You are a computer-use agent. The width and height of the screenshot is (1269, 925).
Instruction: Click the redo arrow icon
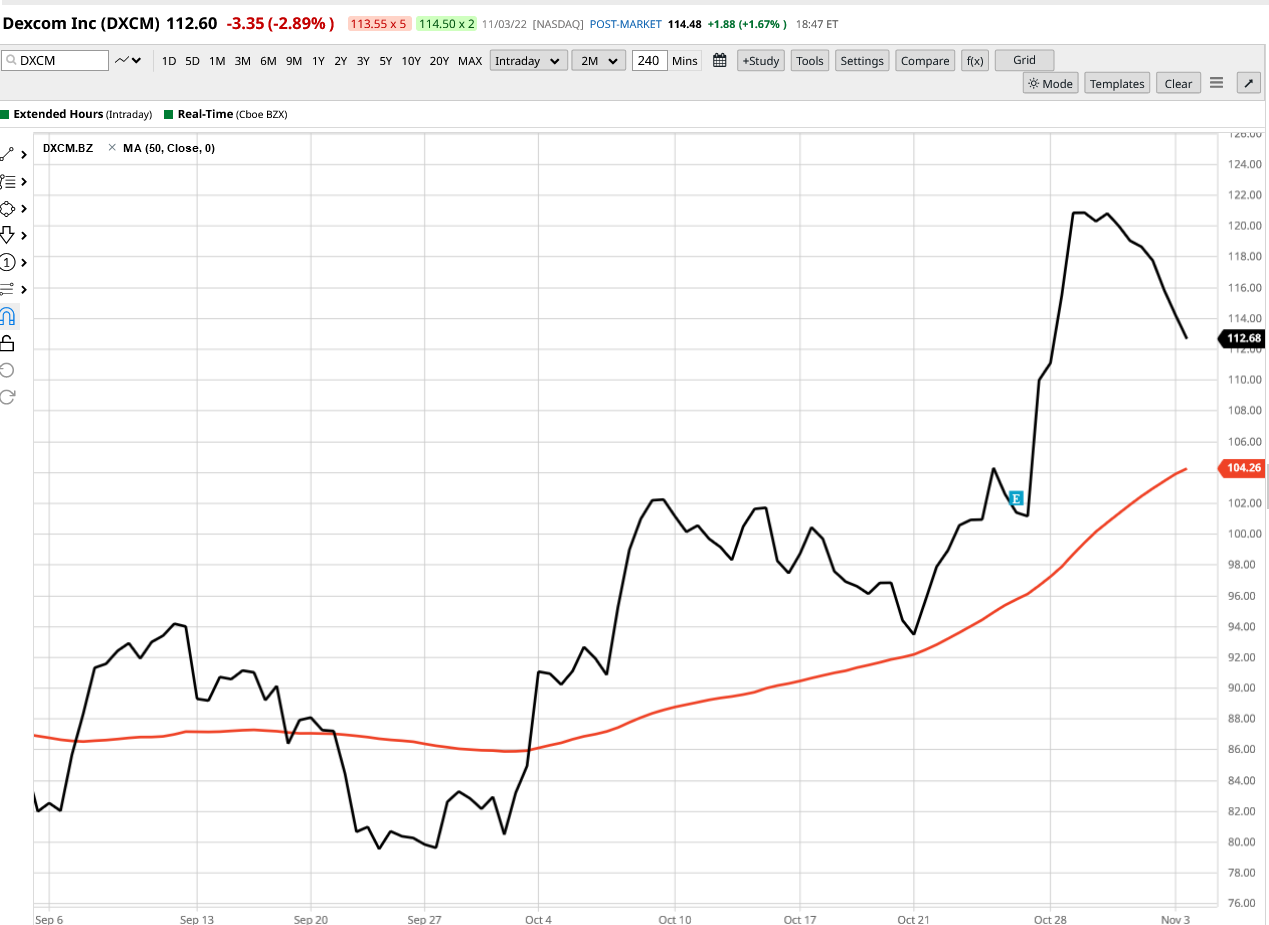[x=8, y=397]
